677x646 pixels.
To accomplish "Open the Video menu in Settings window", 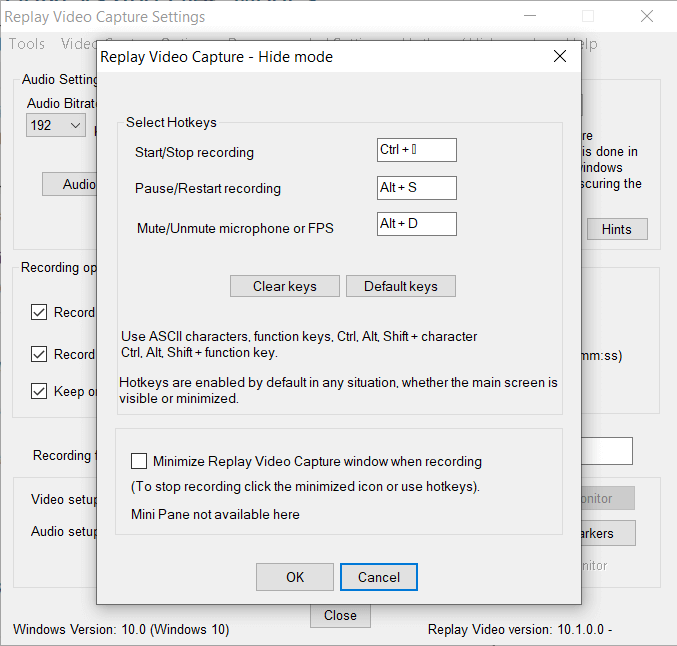I will point(79,44).
